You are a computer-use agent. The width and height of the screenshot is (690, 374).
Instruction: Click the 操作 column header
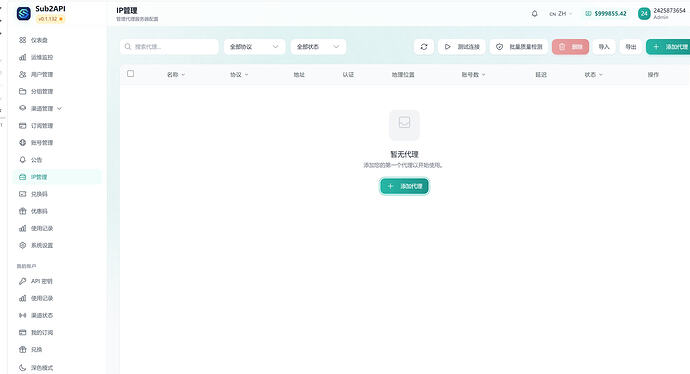(653, 75)
